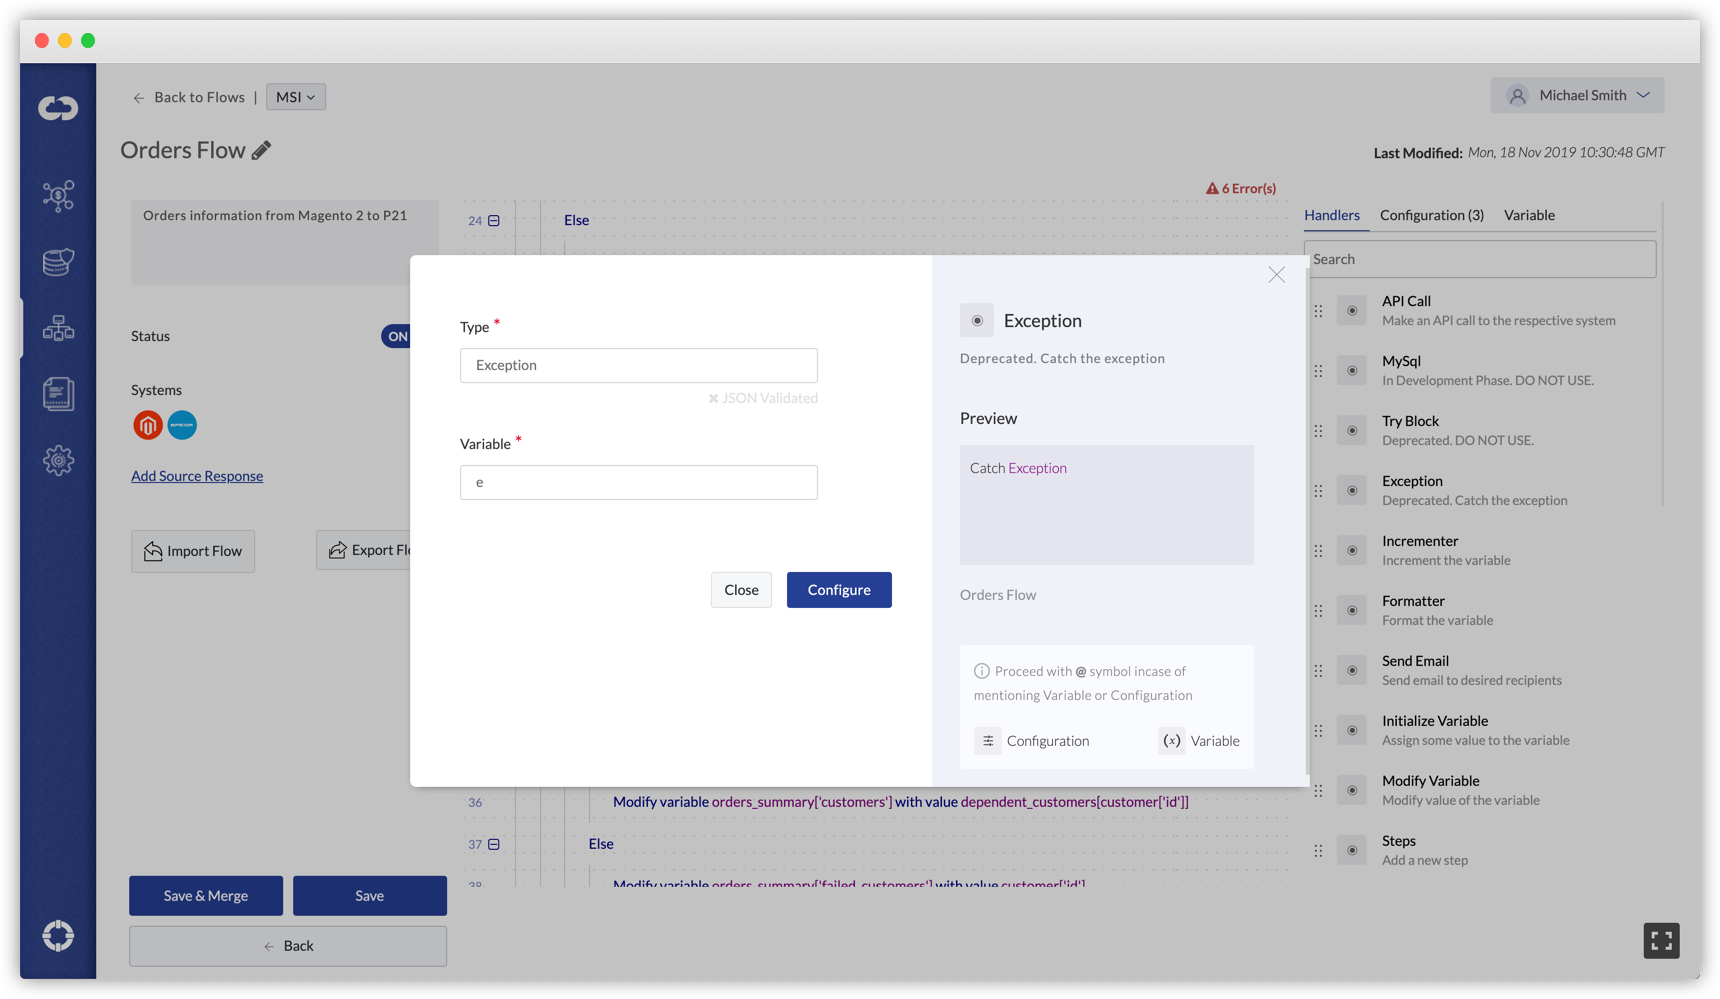Click the lifebuoy help icon in the sidebar
1720x999 pixels.
(58, 936)
